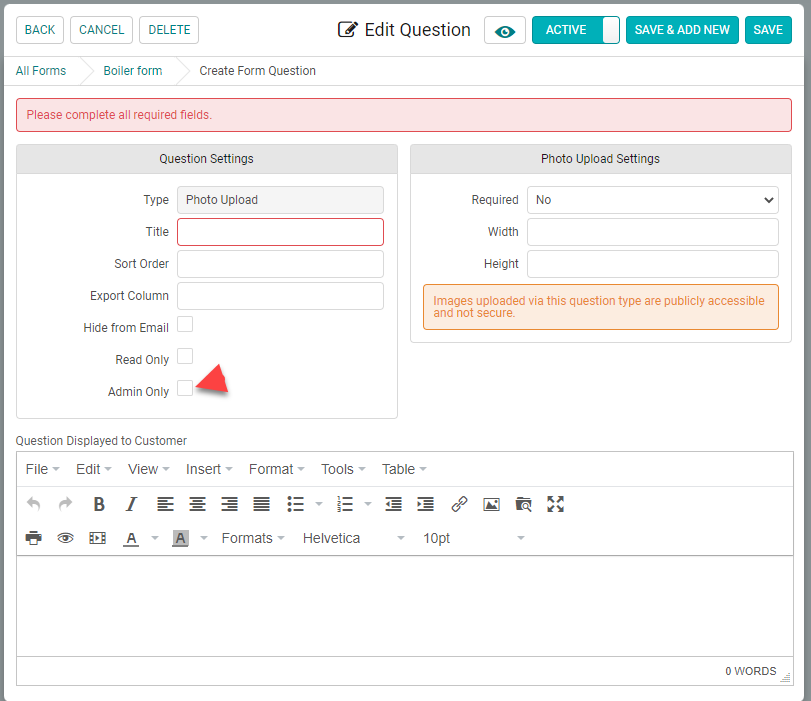Apply Italic formatting in the editor
The height and width of the screenshot is (701, 811).
(131, 504)
